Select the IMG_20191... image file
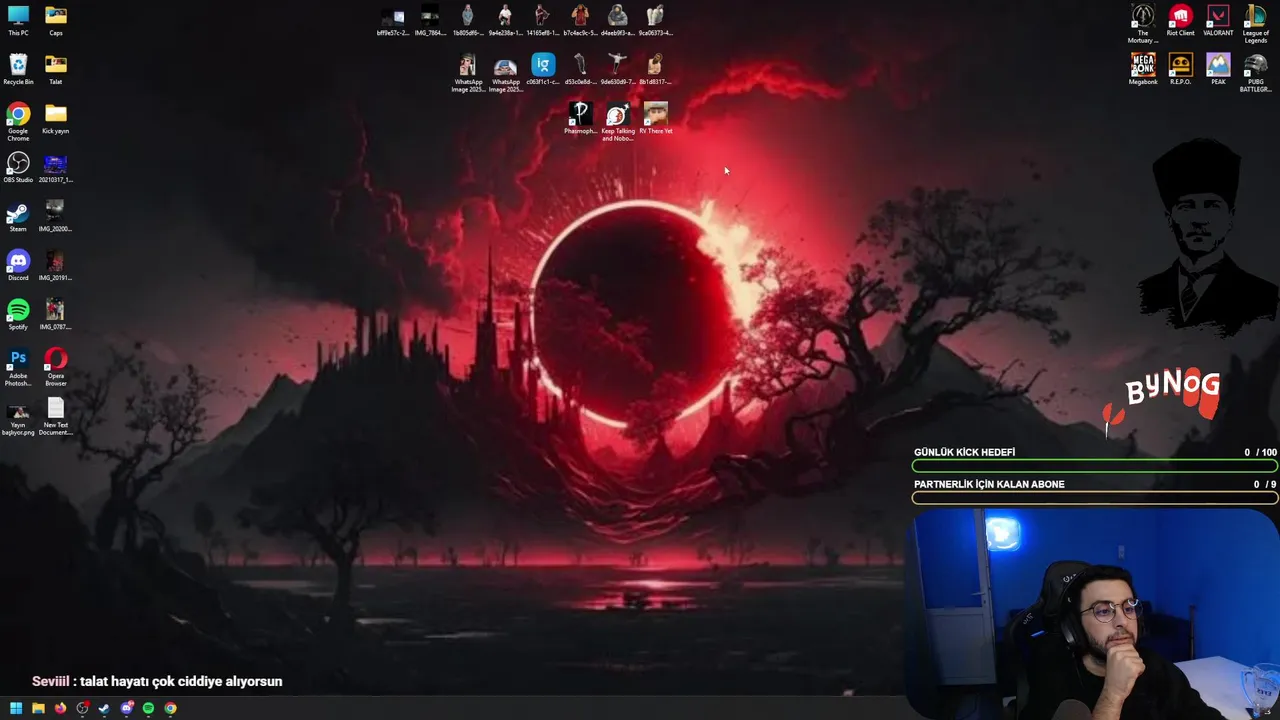Image resolution: width=1280 pixels, height=720 pixels. [x=55, y=266]
